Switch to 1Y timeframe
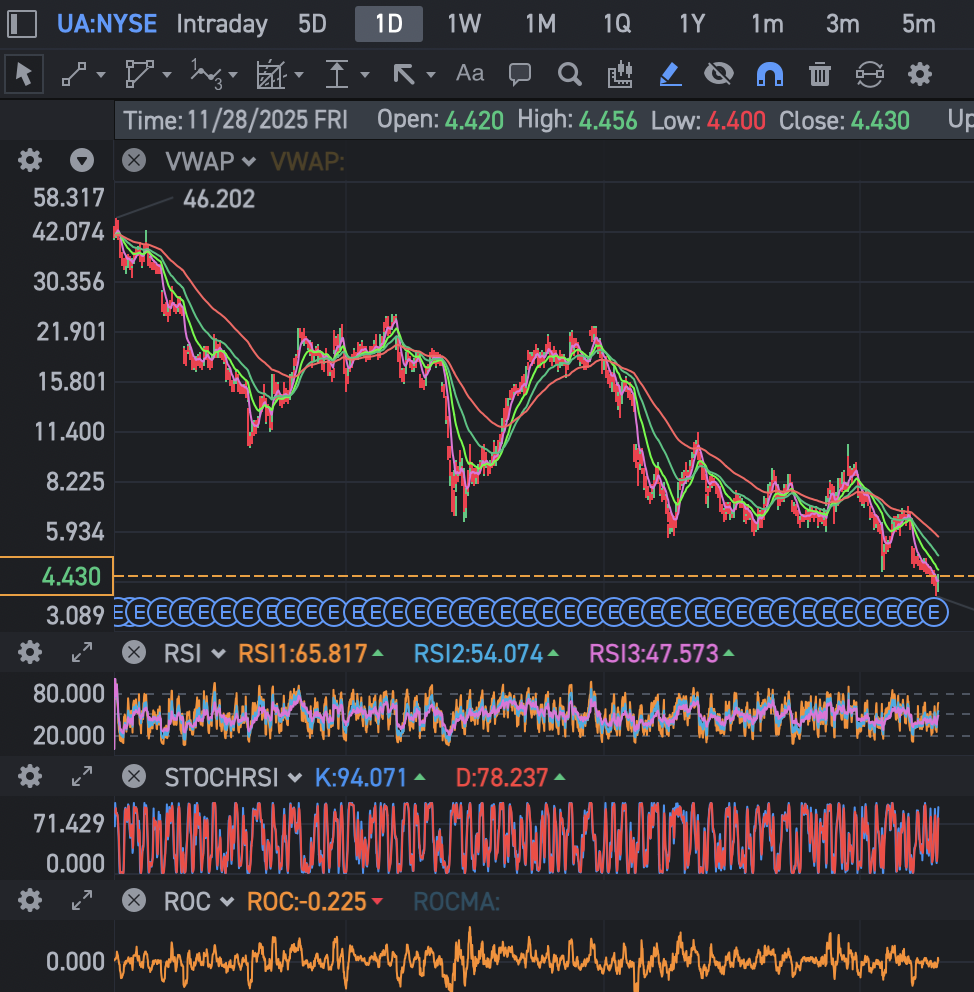Viewport: 974px width, 992px height. (x=692, y=24)
